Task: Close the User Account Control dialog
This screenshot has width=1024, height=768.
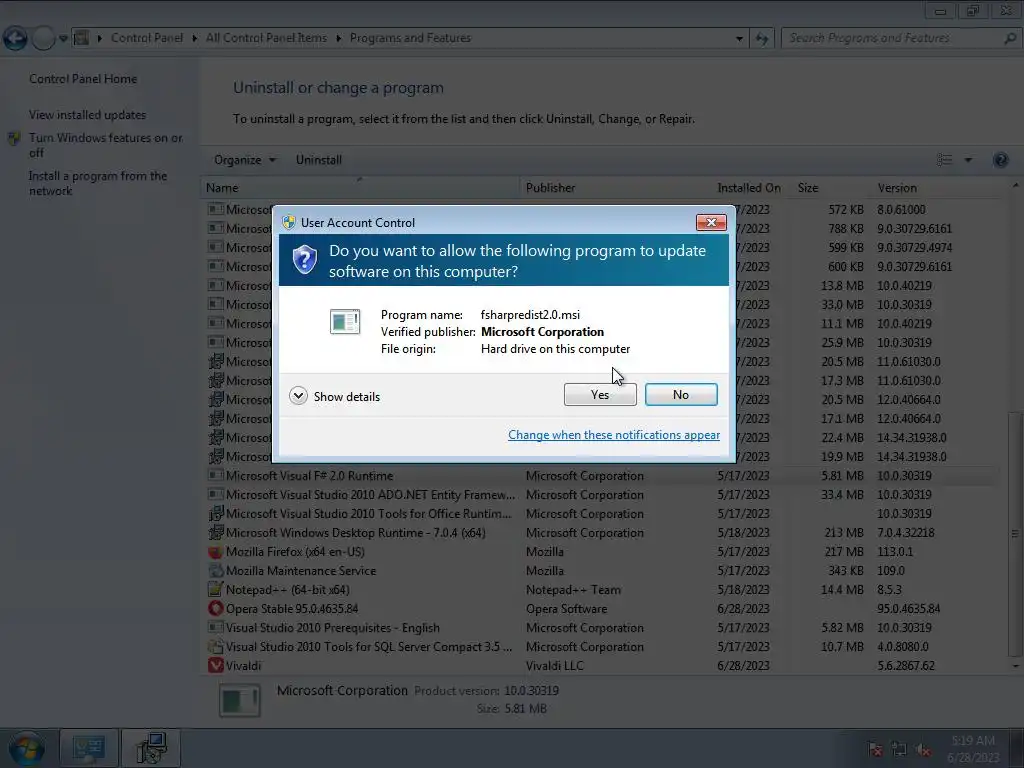Action: click(x=711, y=222)
